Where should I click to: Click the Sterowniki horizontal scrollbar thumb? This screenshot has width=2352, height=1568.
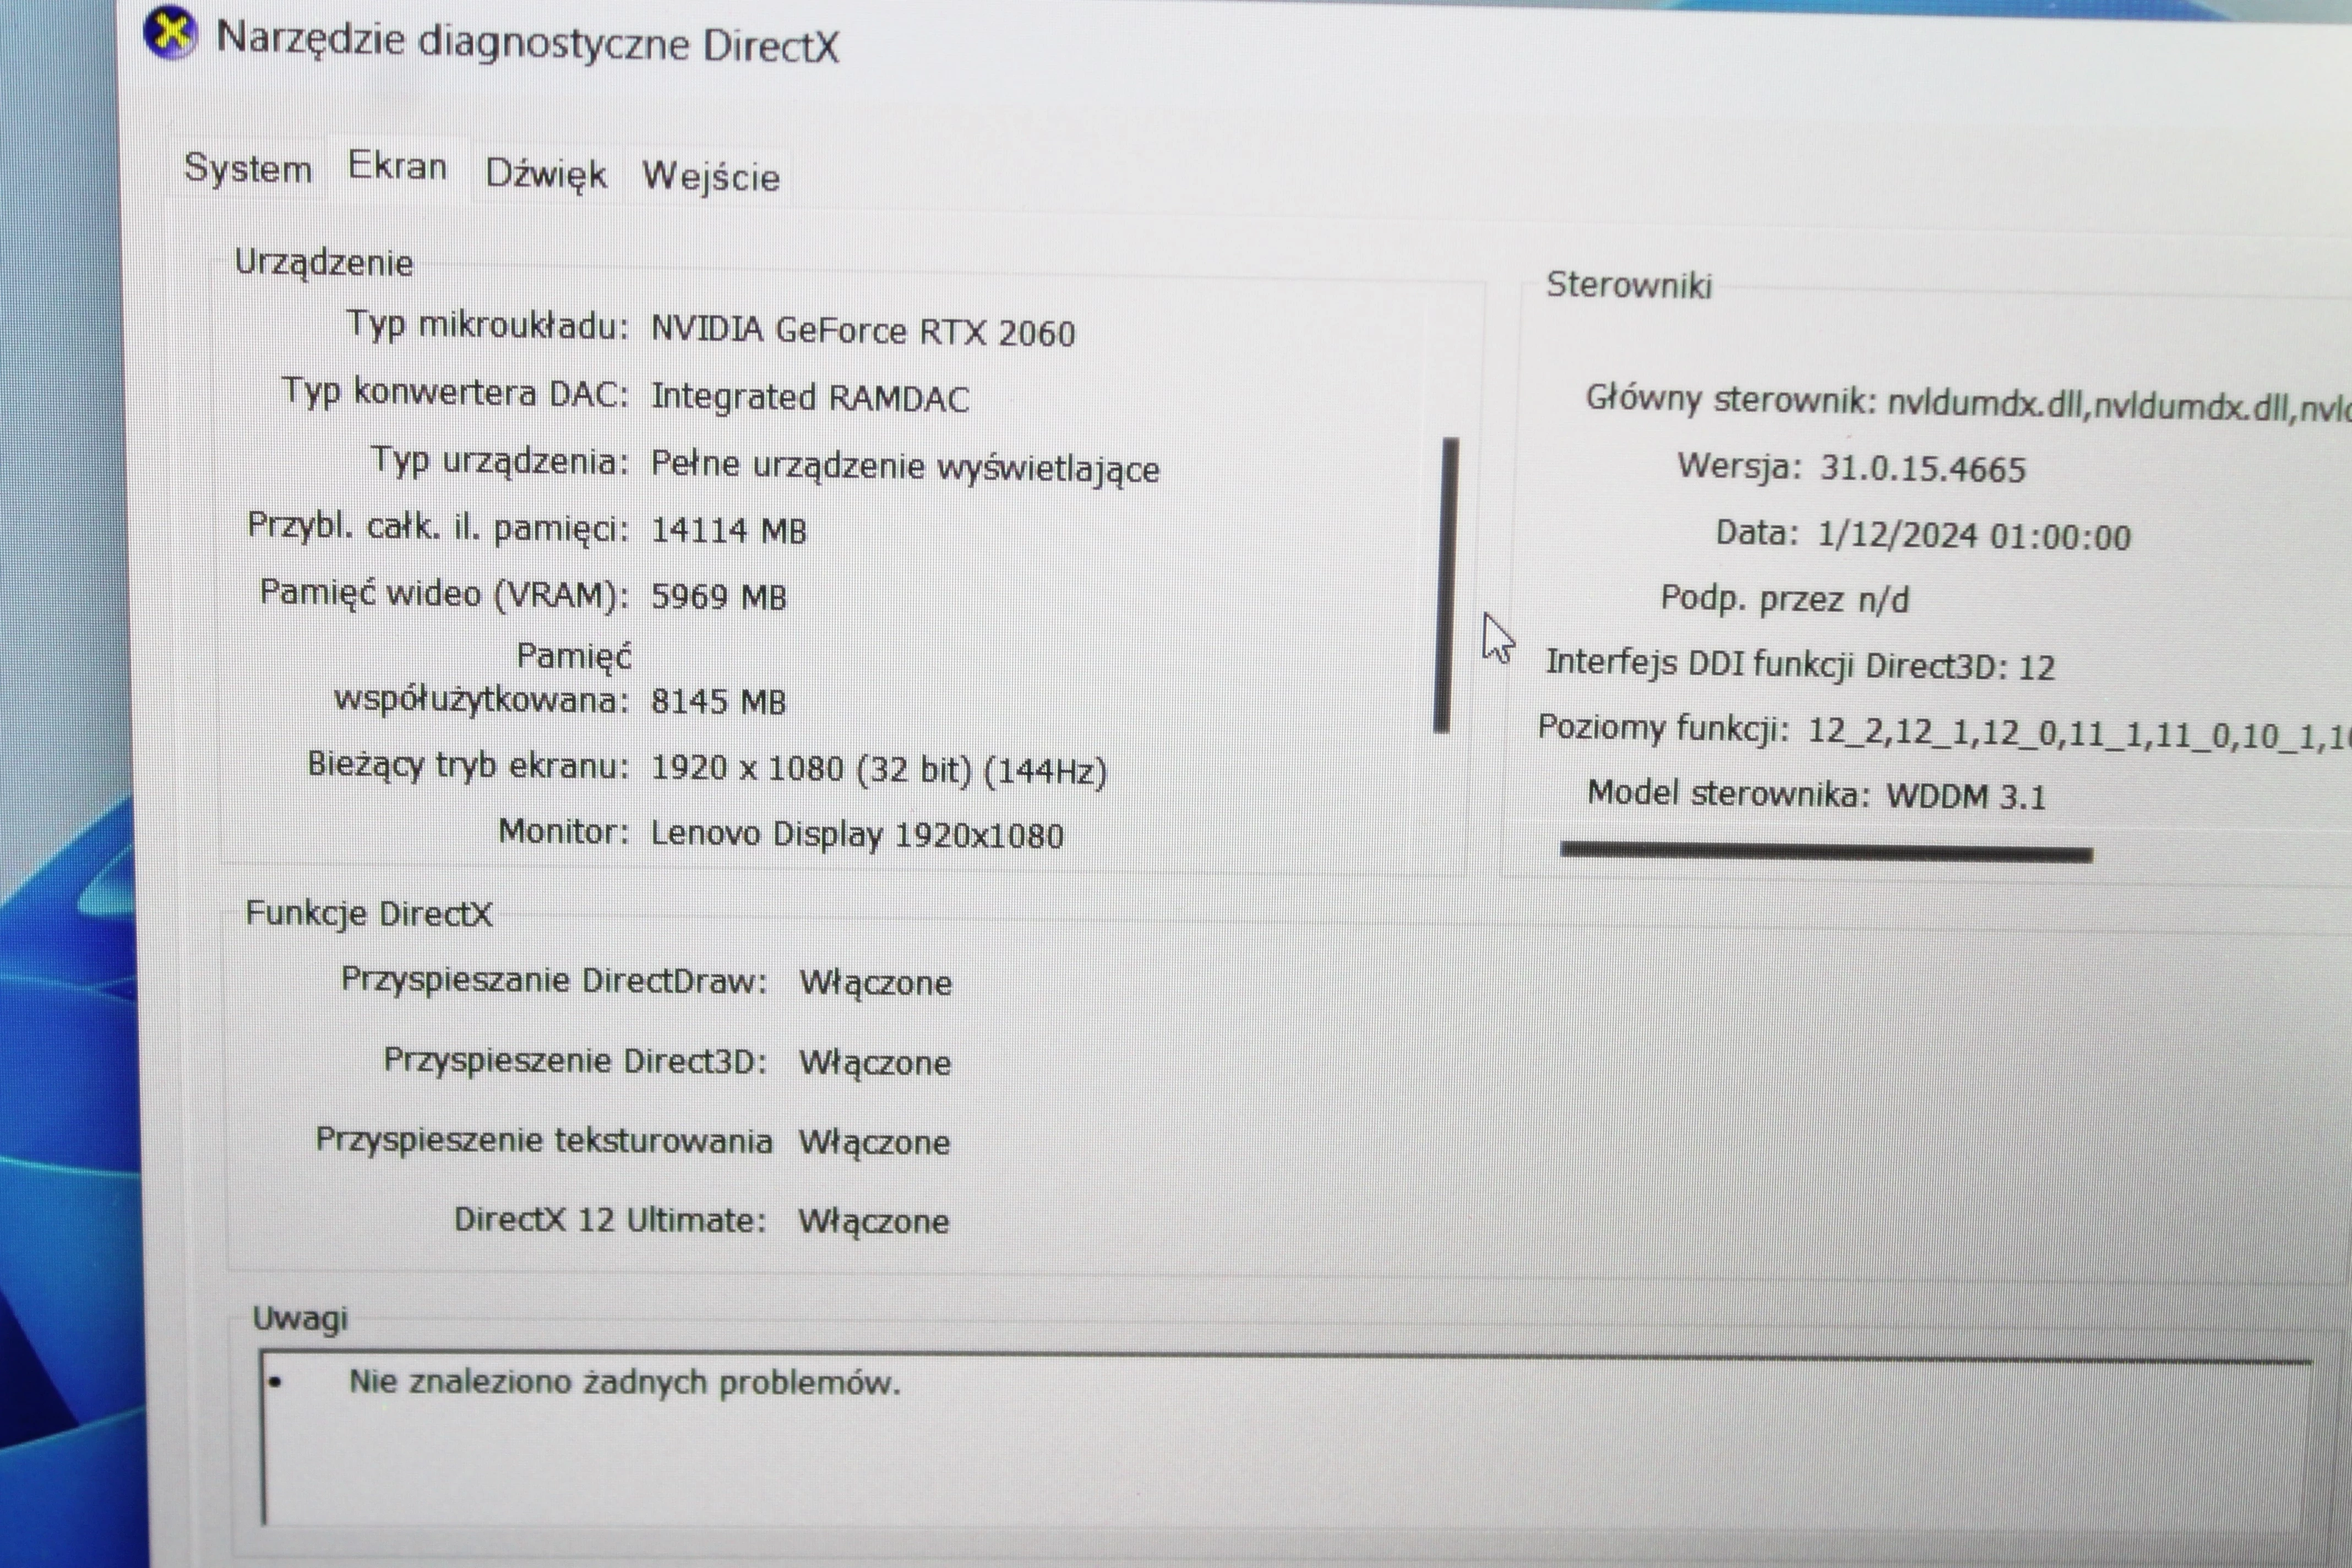(x=1826, y=852)
